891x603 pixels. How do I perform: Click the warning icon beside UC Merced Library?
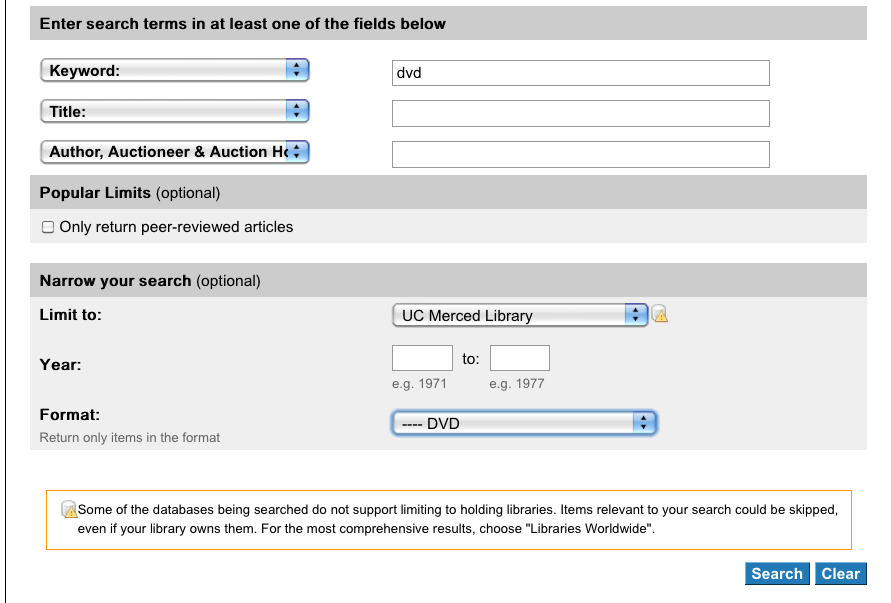(660, 314)
